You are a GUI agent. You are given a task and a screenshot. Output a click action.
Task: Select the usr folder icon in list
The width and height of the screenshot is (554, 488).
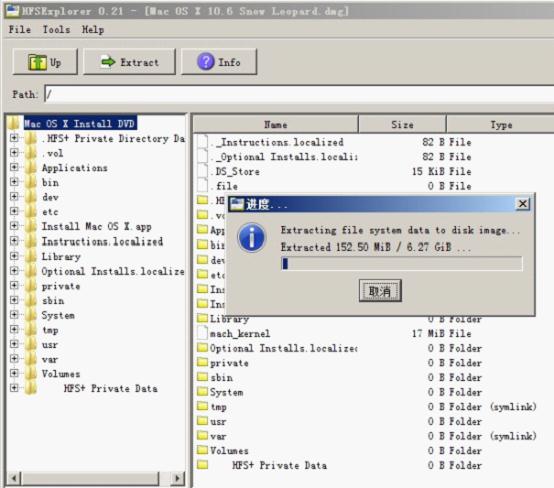click(x=203, y=421)
